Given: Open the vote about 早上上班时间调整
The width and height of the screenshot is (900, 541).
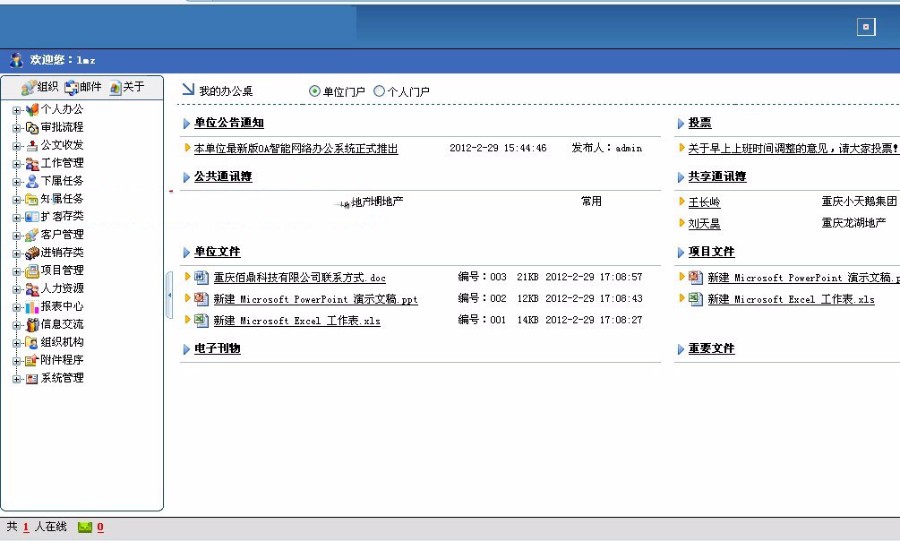Looking at the screenshot, I should 793,149.
